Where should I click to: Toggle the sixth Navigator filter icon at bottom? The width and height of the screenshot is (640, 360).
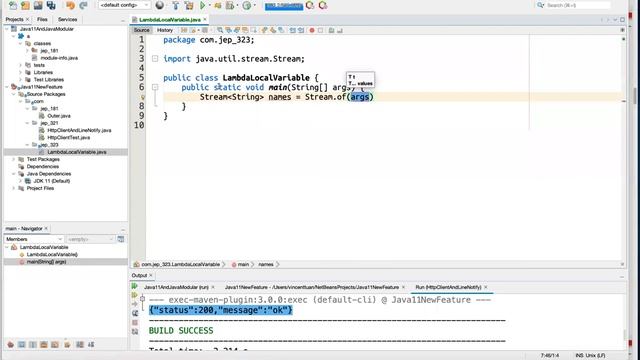point(67,345)
